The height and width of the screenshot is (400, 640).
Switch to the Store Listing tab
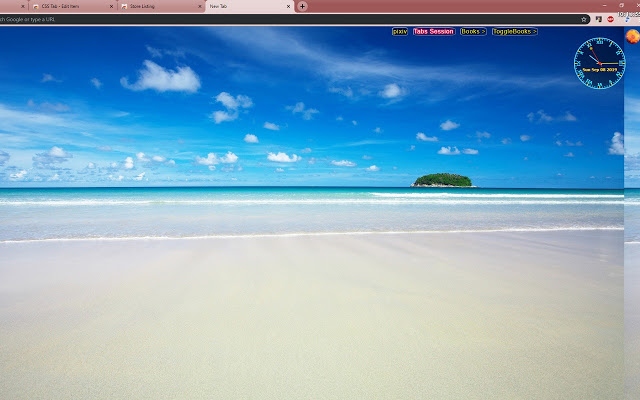(150, 6)
